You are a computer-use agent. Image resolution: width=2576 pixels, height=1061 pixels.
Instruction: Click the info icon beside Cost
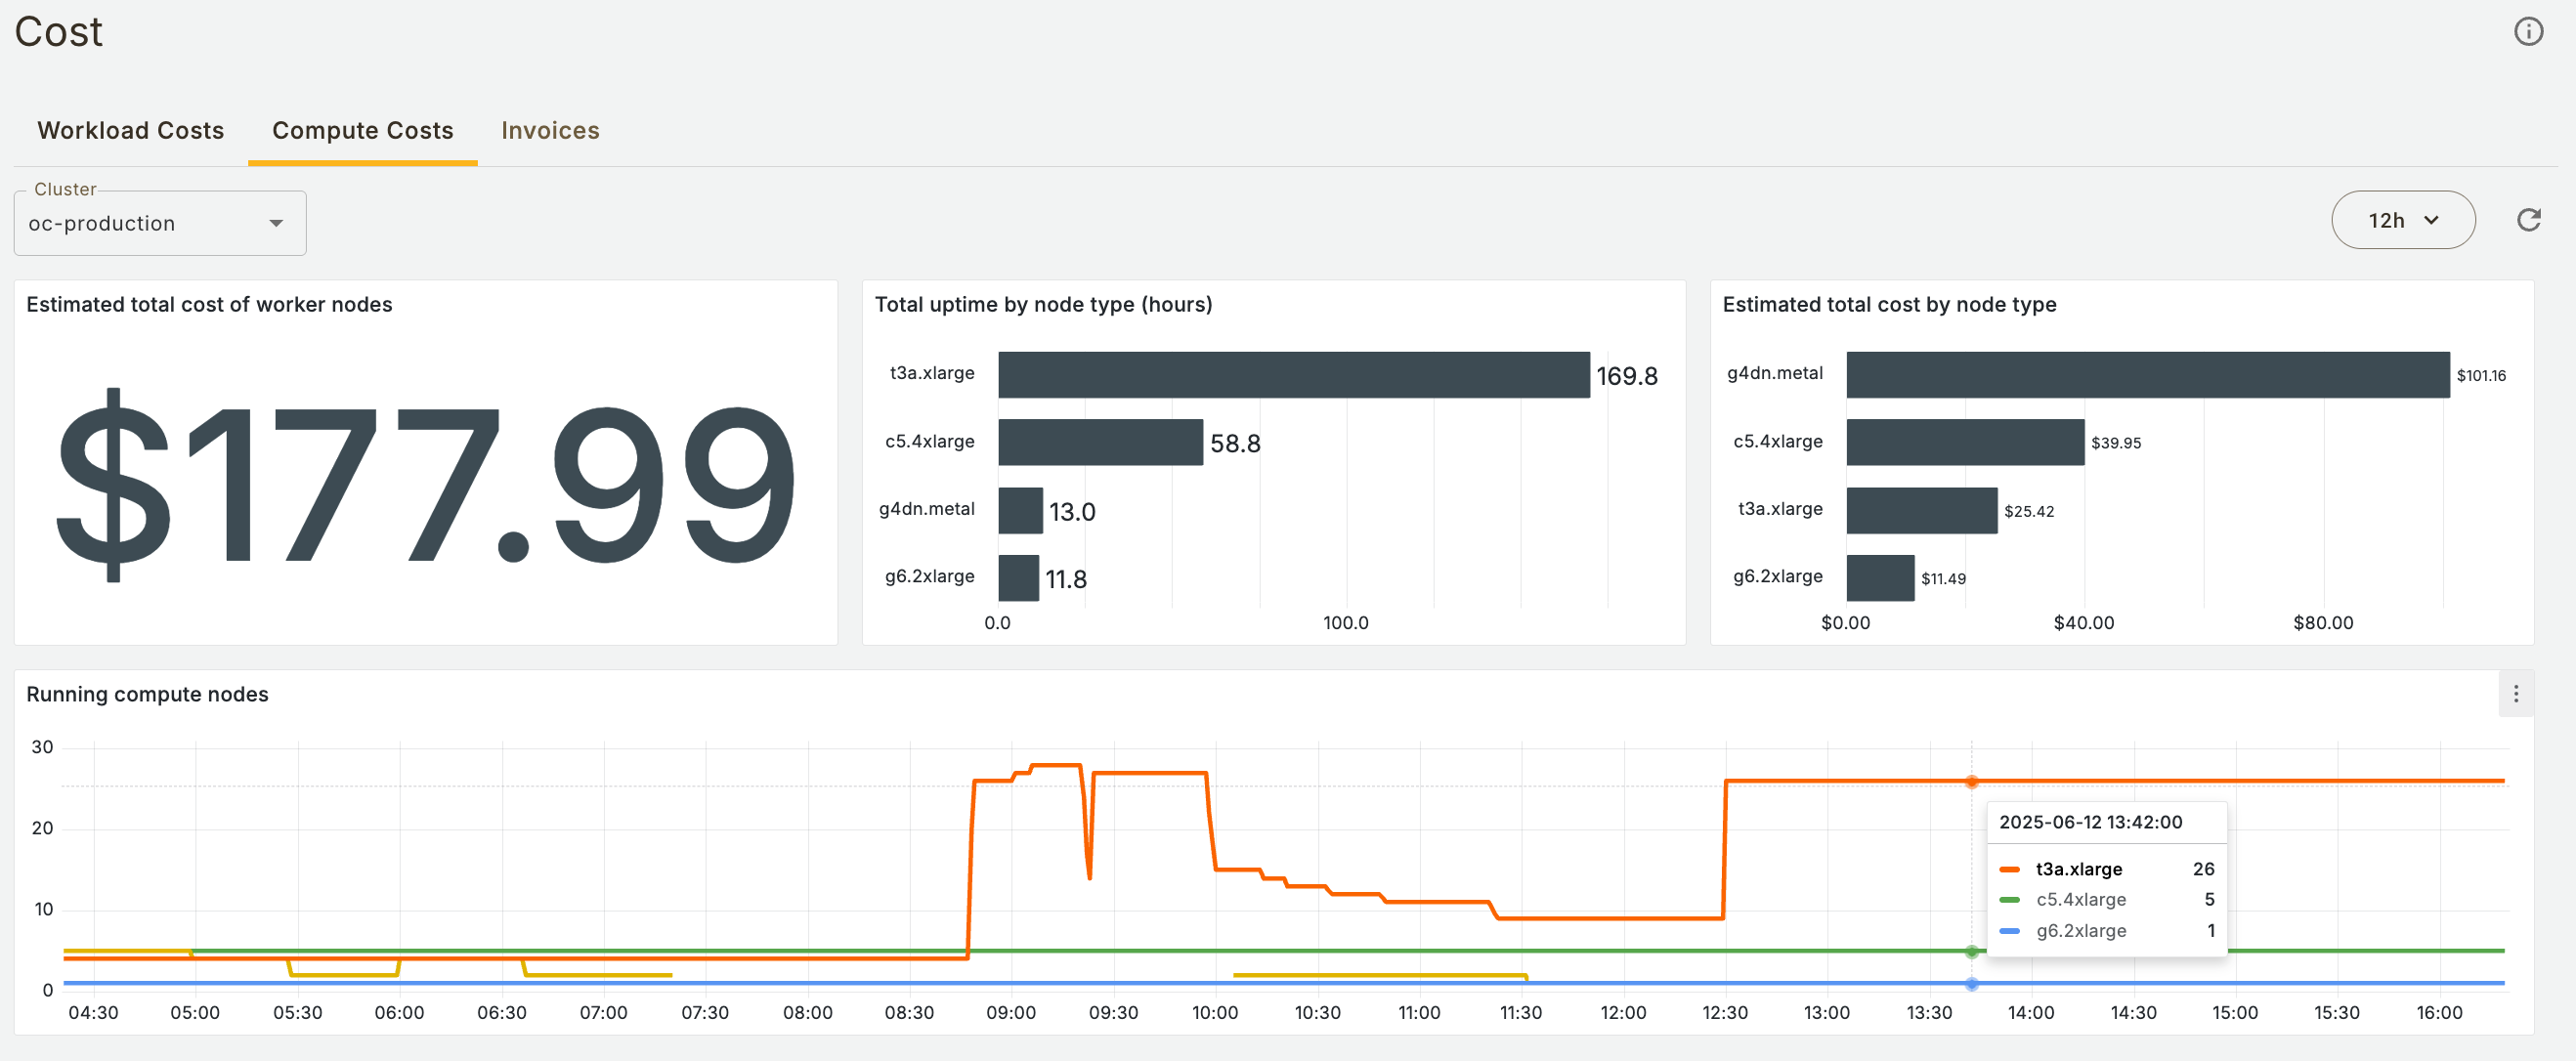pos(2528,32)
